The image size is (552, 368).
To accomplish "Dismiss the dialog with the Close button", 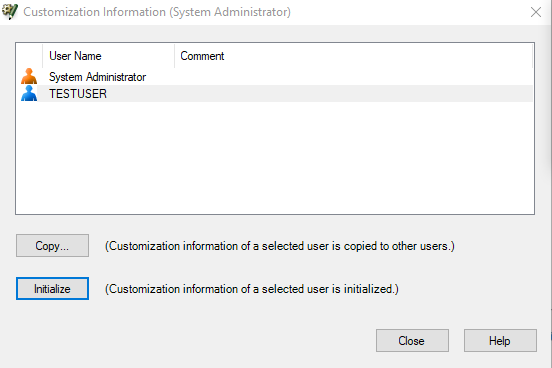I will (412, 341).
